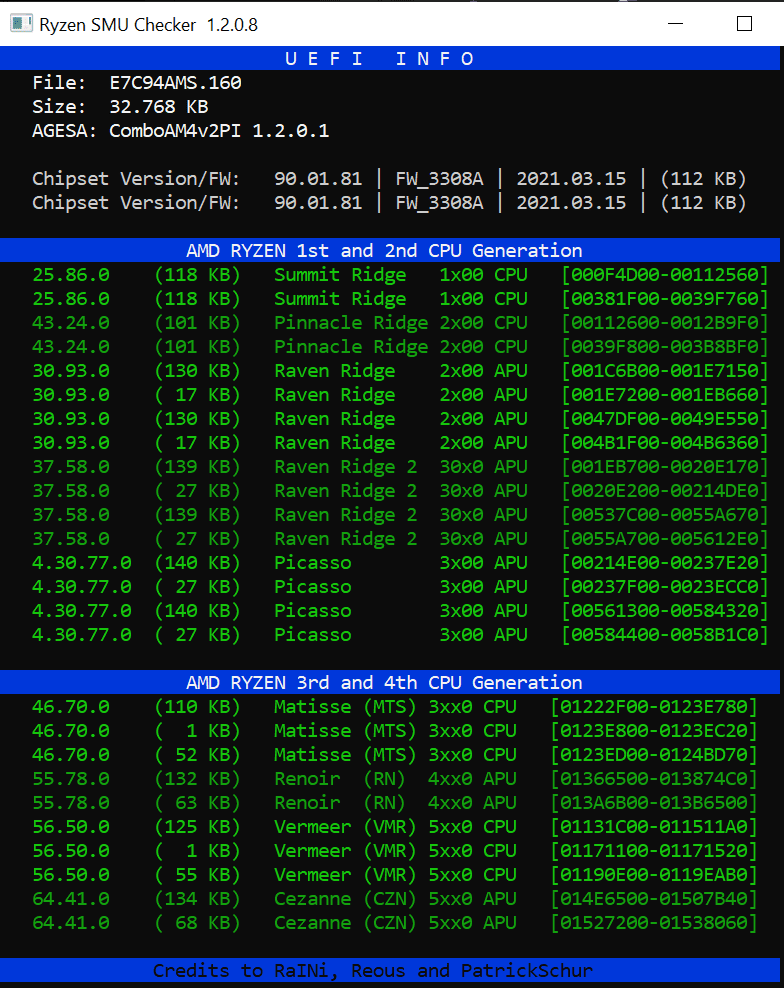784x988 pixels.
Task: Click address range [01131C00-011511A0]
Action: click(654, 826)
